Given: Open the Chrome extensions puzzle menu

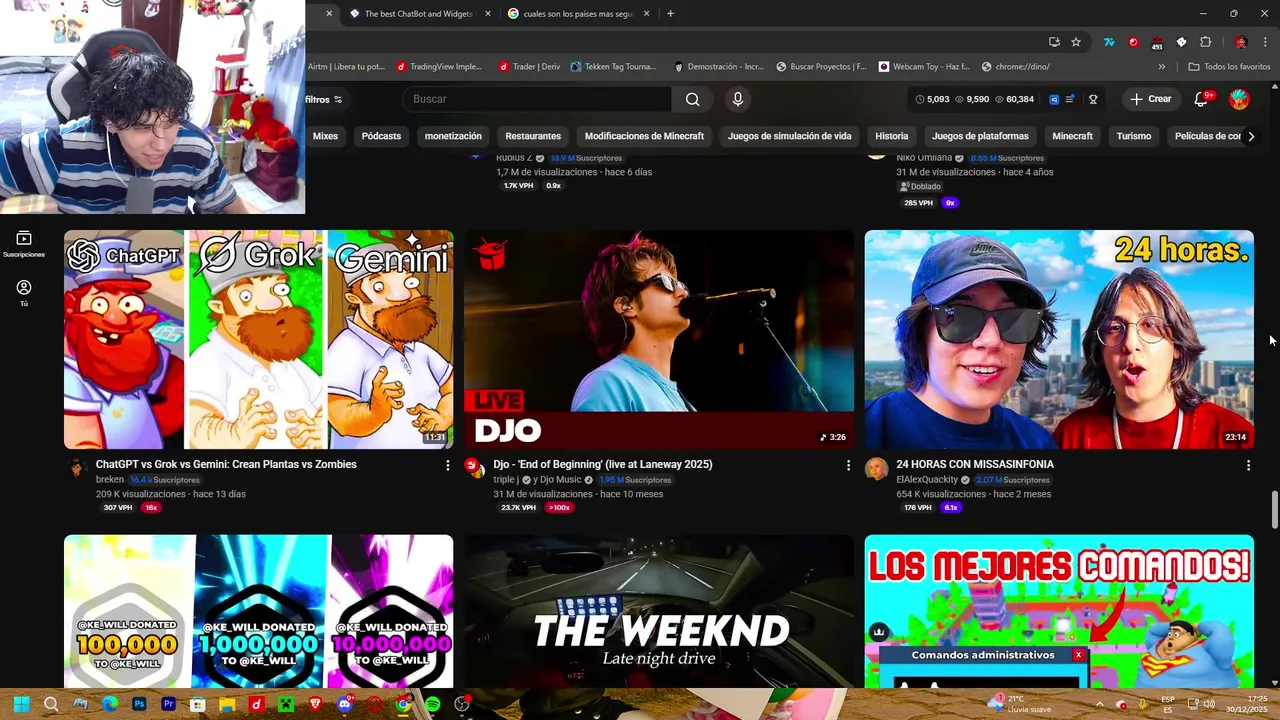Looking at the screenshot, I should click(1205, 42).
